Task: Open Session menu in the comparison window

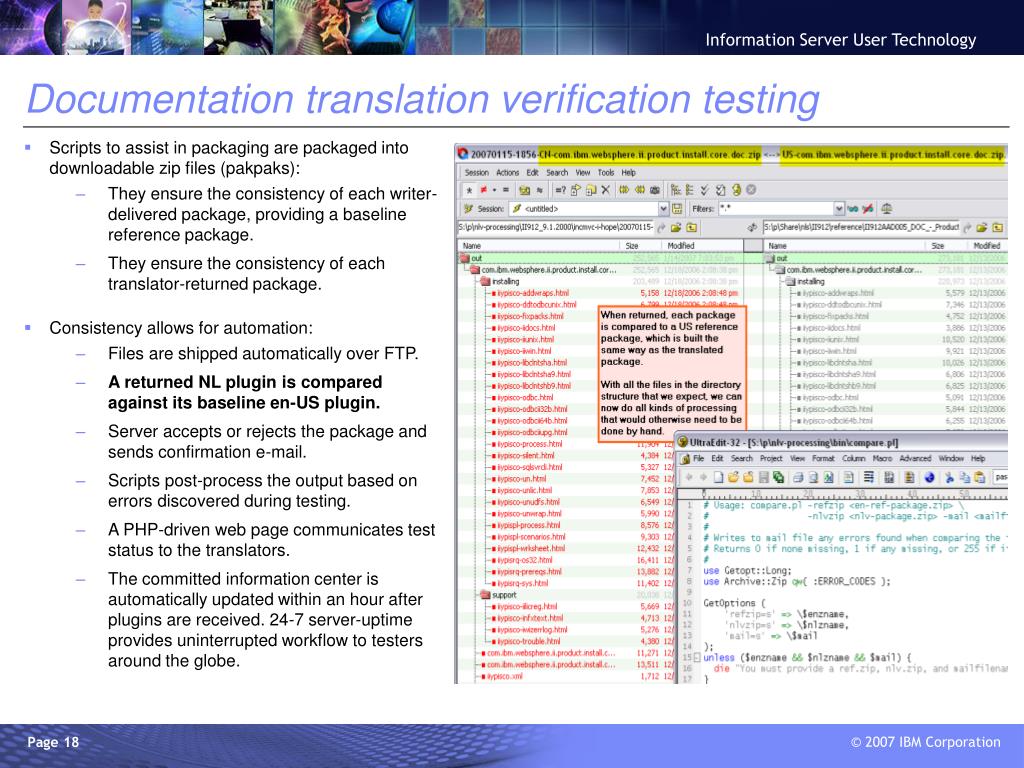Action: coord(477,172)
